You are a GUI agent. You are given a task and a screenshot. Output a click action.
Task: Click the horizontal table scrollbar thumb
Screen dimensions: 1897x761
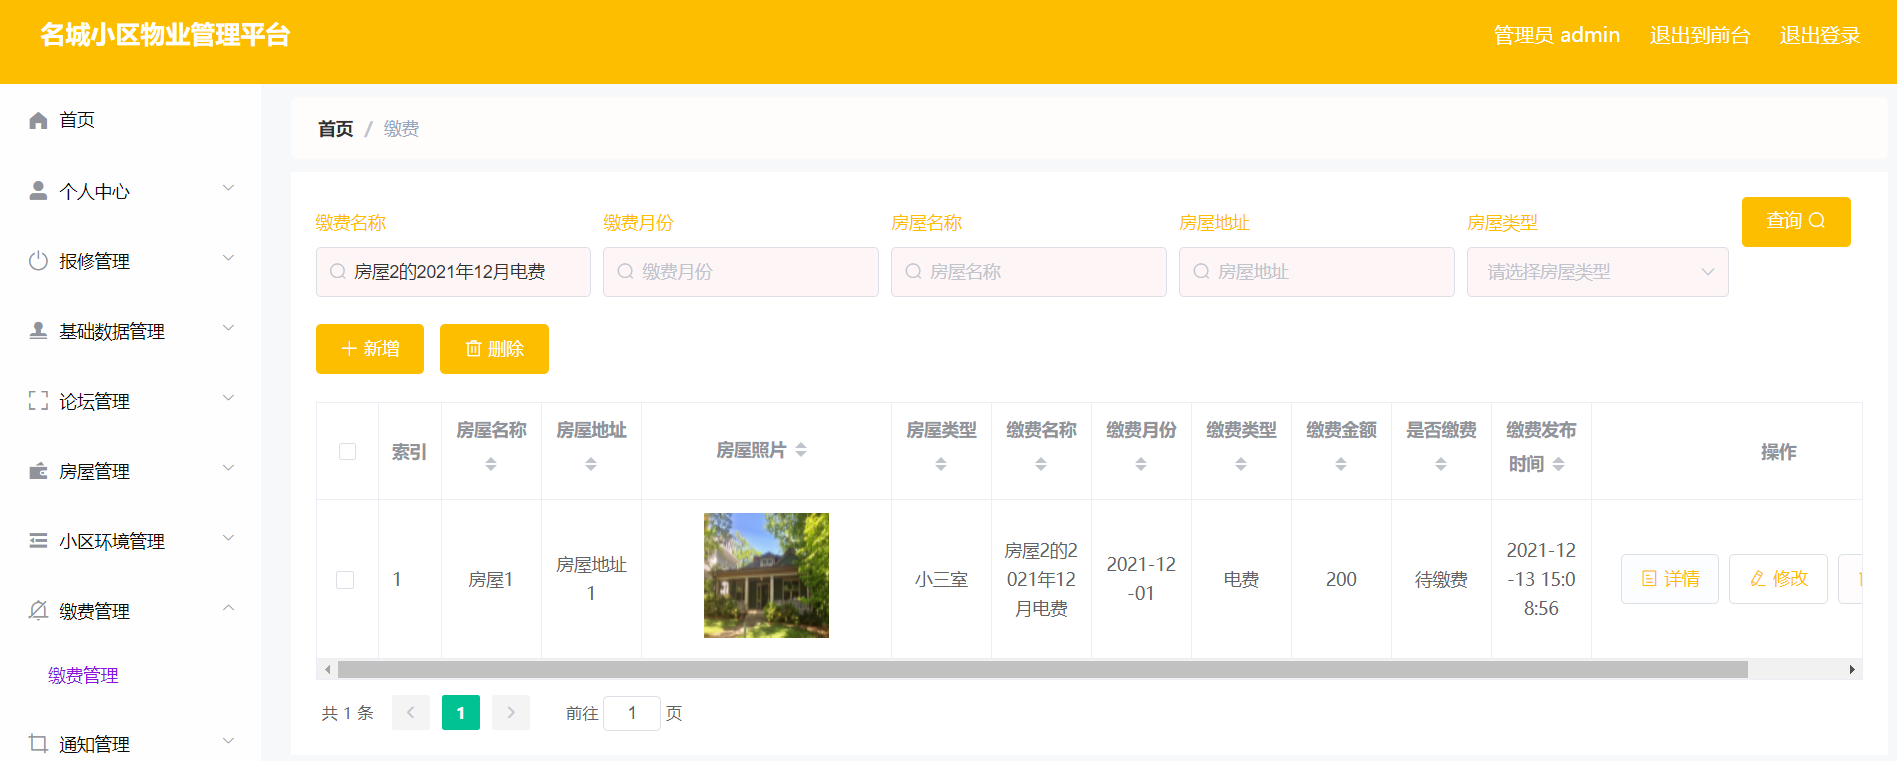pos(1042,669)
